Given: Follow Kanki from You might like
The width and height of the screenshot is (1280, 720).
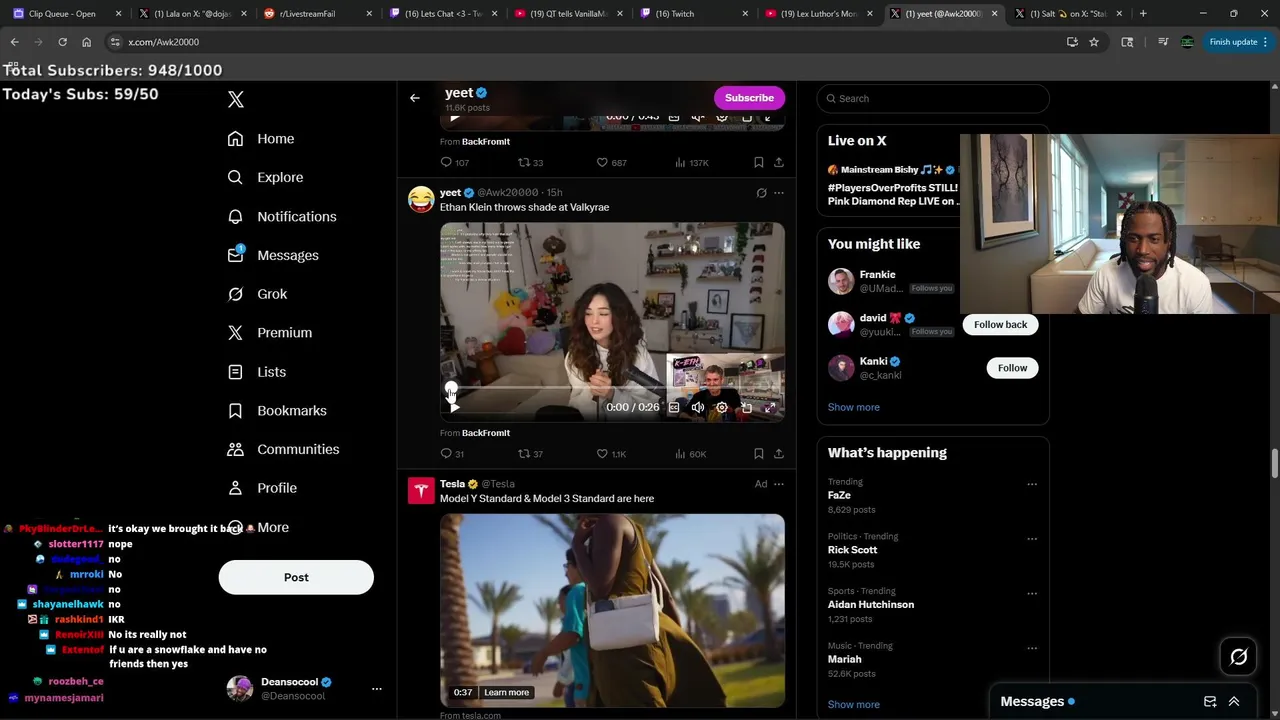Looking at the screenshot, I should coord(1012,368).
